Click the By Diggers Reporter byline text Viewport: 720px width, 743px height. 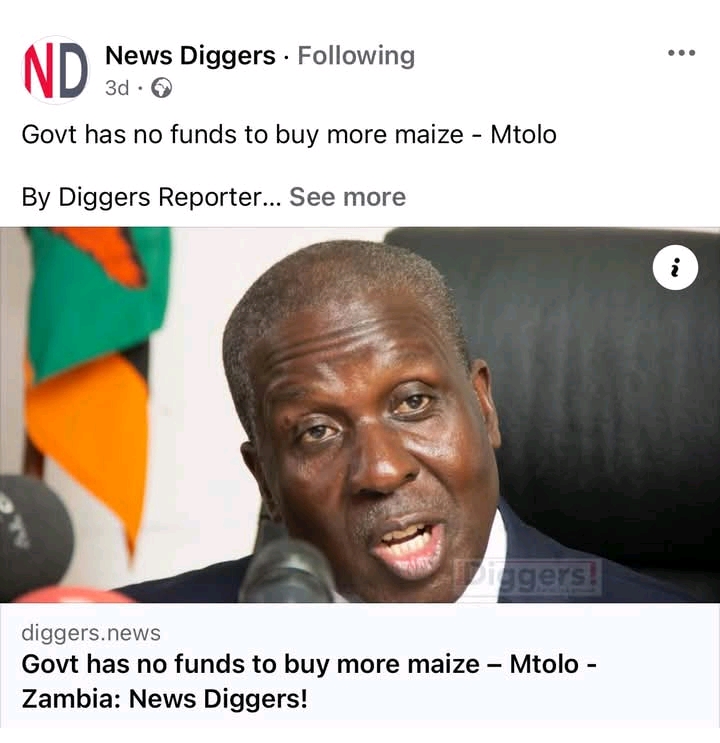coord(152,197)
